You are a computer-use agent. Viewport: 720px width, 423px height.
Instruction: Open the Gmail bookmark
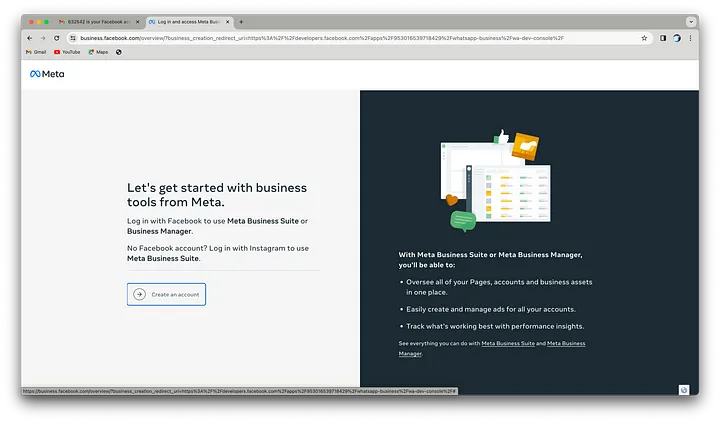[x=36, y=52]
